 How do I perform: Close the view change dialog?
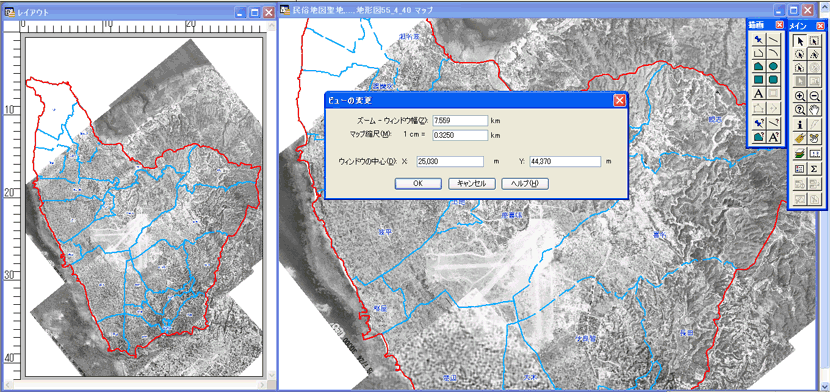pos(619,101)
